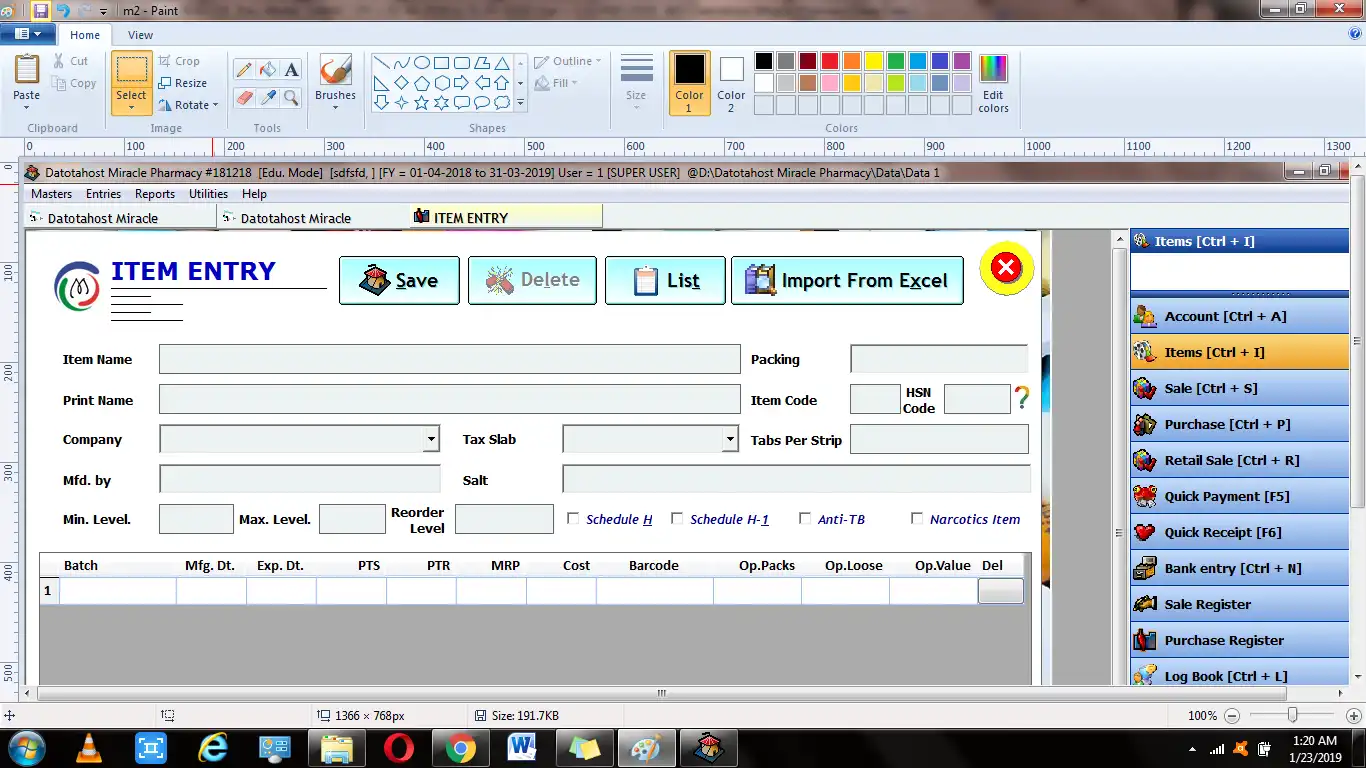
Task: Open Google Chrome from the taskbar
Action: click(x=460, y=748)
